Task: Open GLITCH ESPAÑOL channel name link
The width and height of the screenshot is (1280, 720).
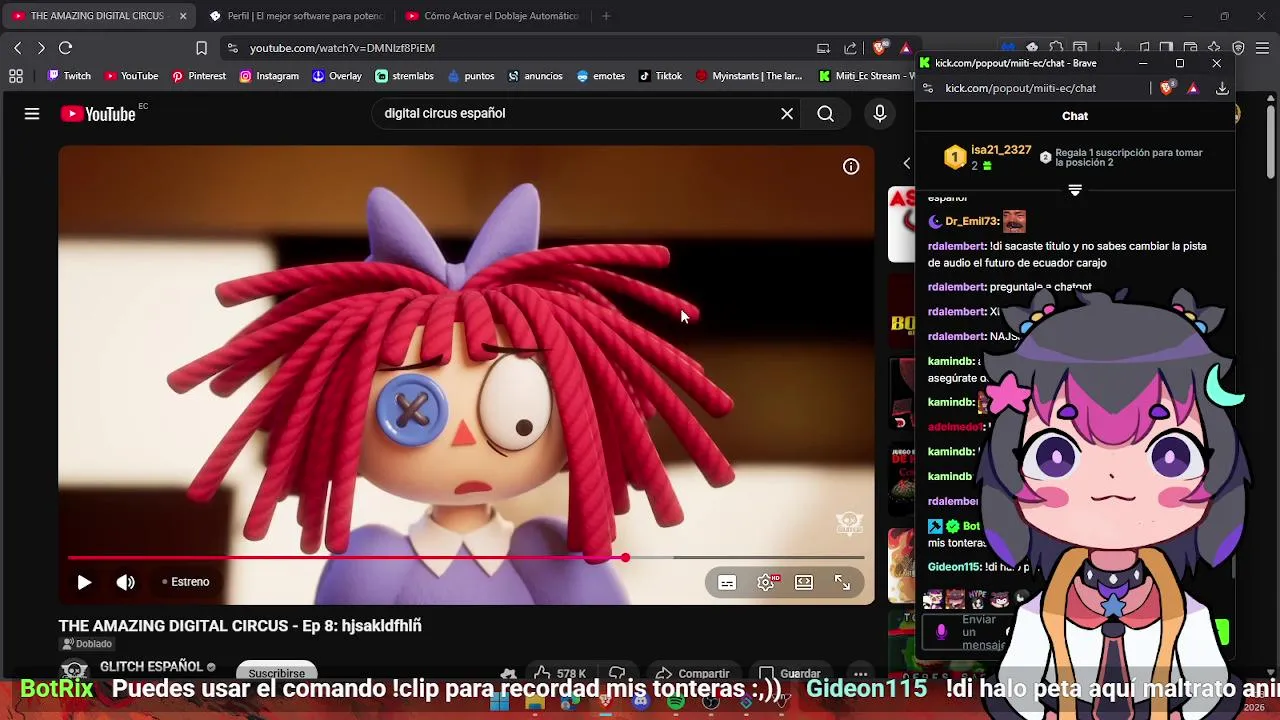Action: [151, 667]
